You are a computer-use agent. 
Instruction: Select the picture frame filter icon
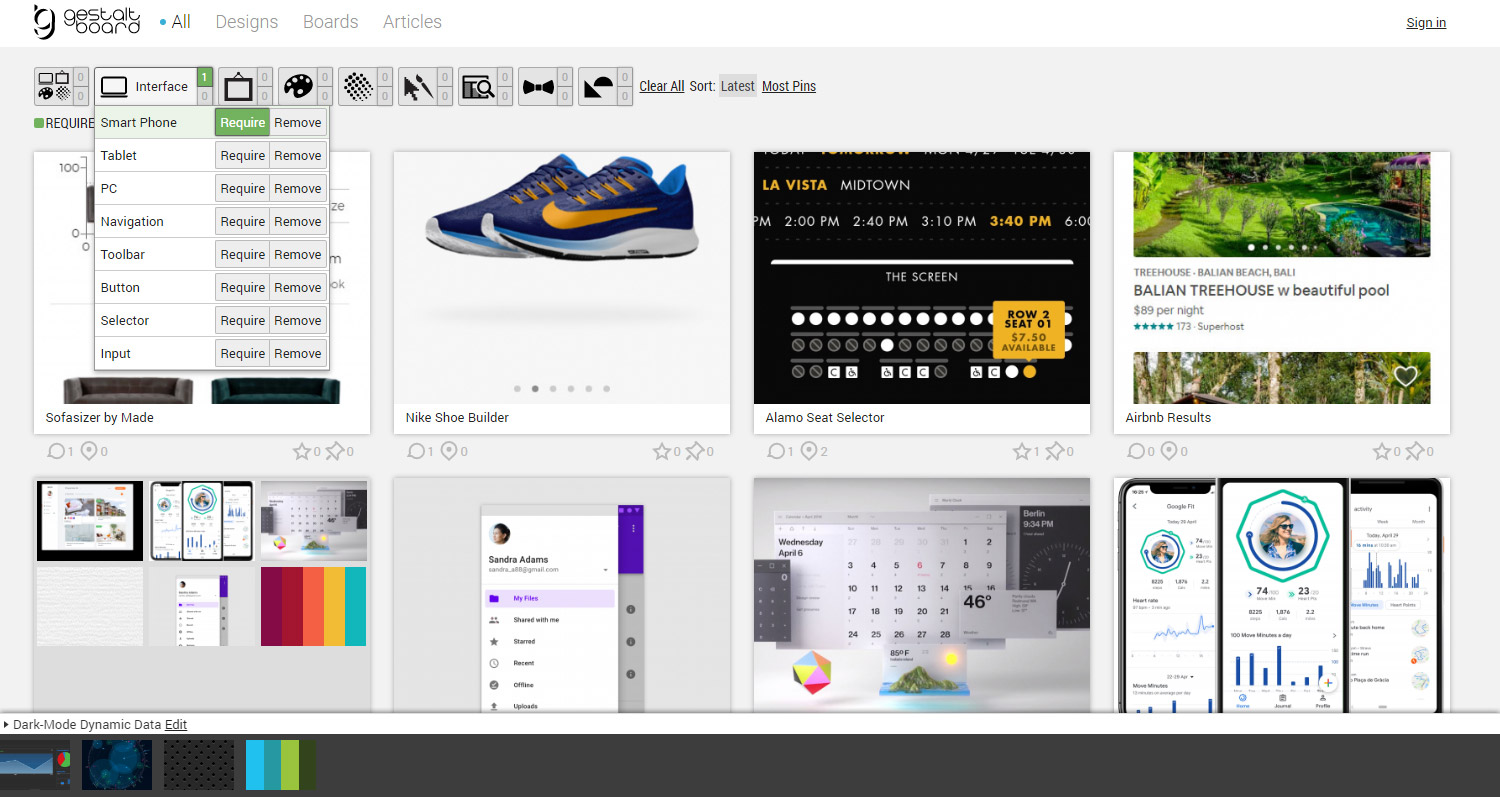coord(238,86)
